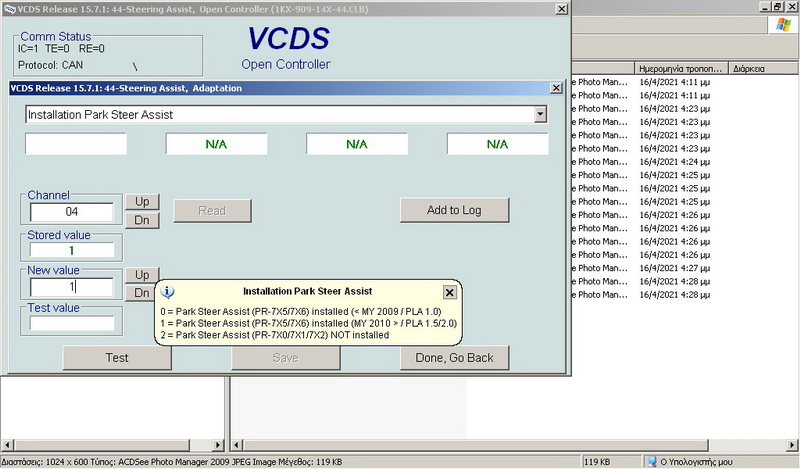Click the ACDSee window restore button
The image size is (800, 469).
coord(778,7)
